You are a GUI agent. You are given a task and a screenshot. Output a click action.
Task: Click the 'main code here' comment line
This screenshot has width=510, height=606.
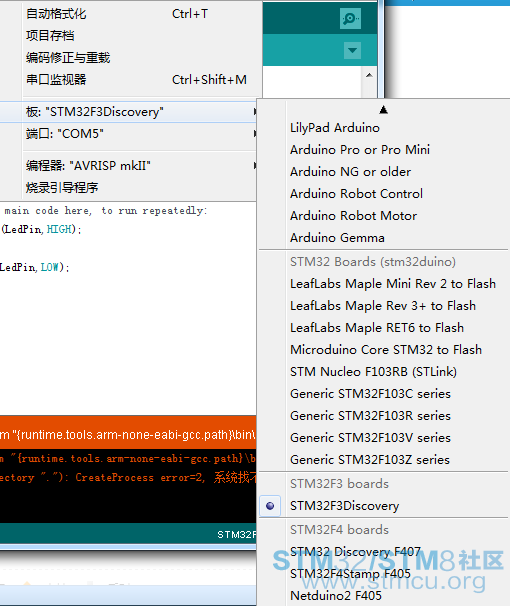105,211
